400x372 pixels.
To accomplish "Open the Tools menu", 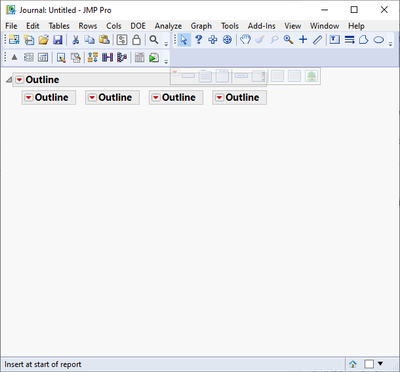I will [x=230, y=26].
